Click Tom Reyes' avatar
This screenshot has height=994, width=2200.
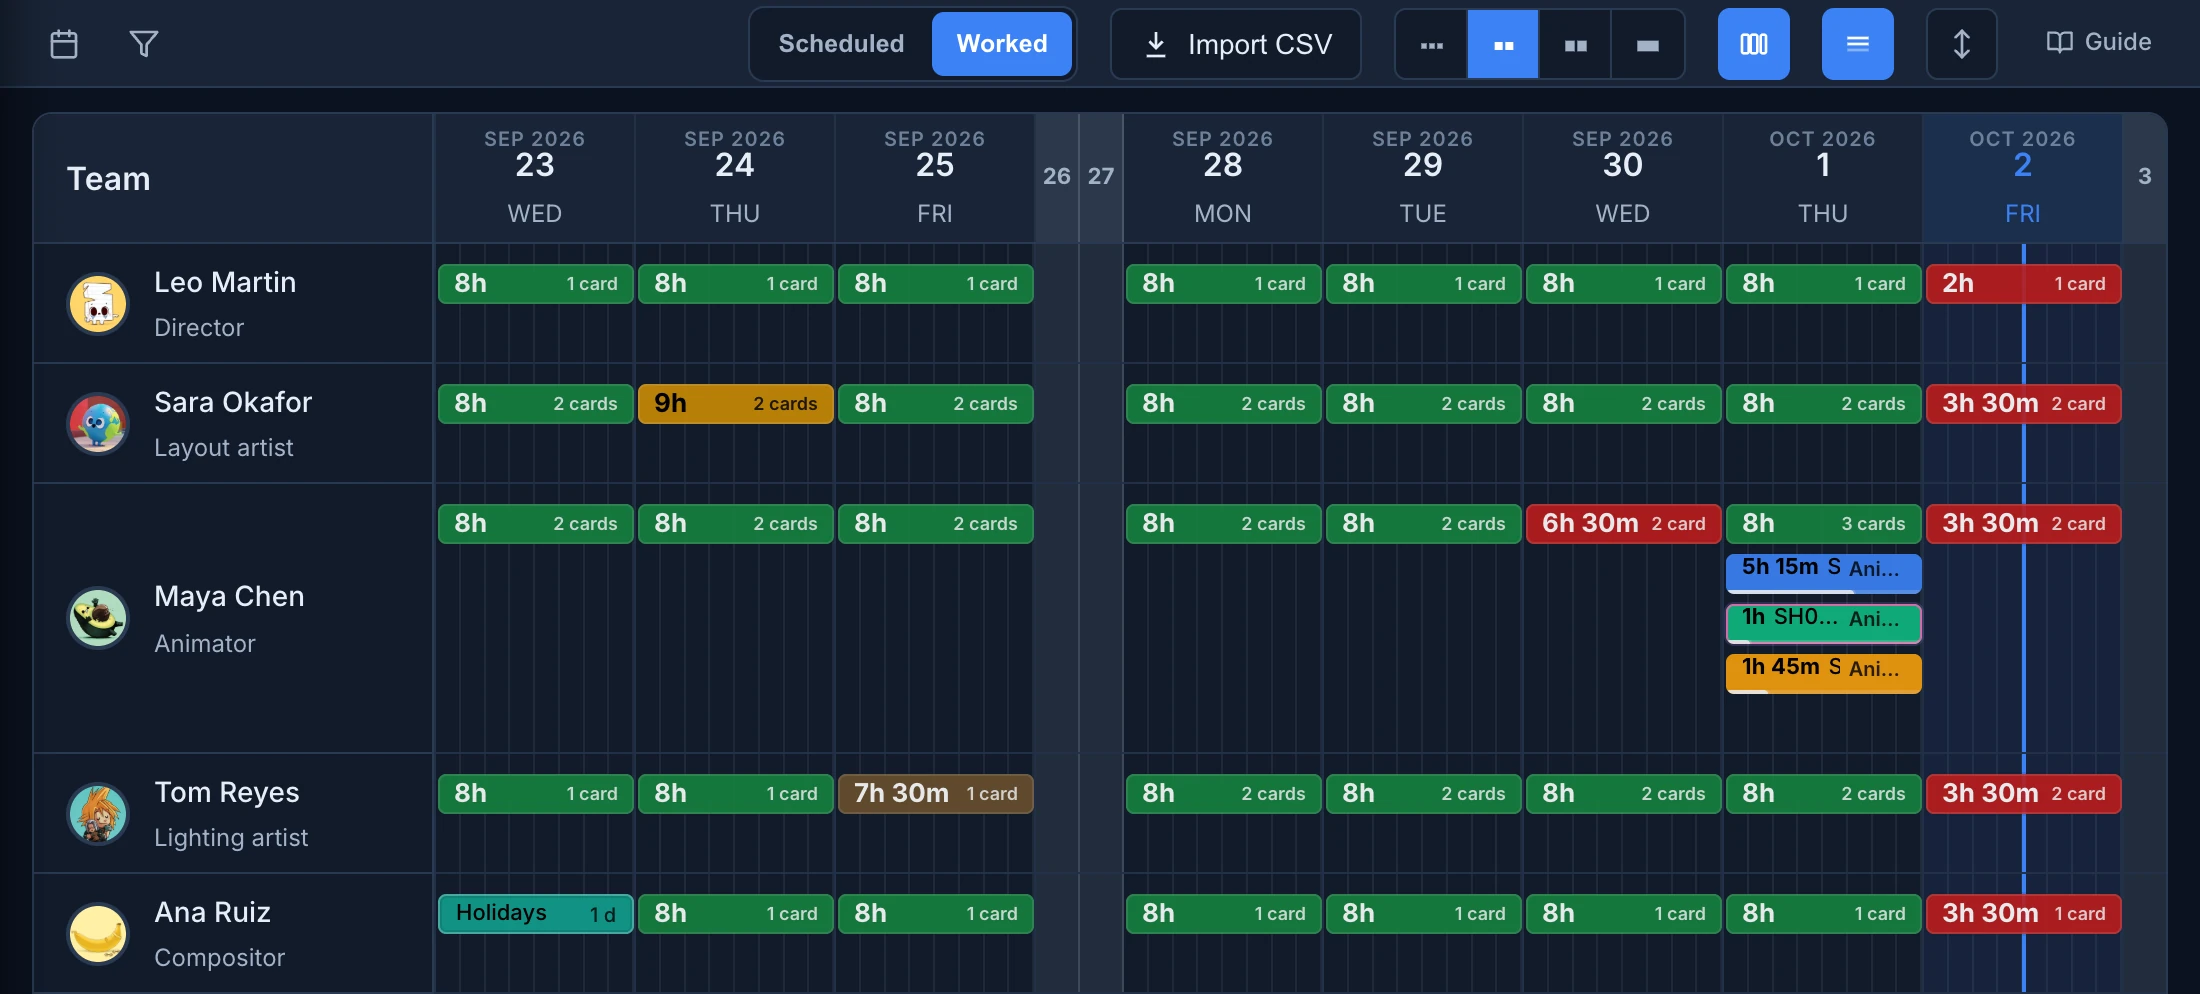[98, 813]
